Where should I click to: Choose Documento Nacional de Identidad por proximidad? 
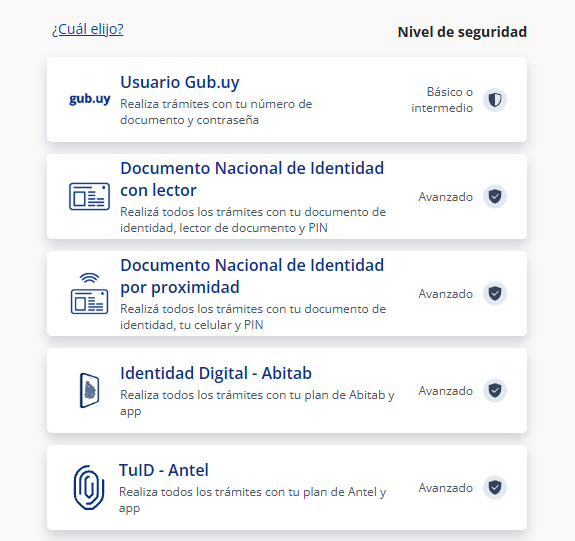pyautogui.click(x=252, y=276)
